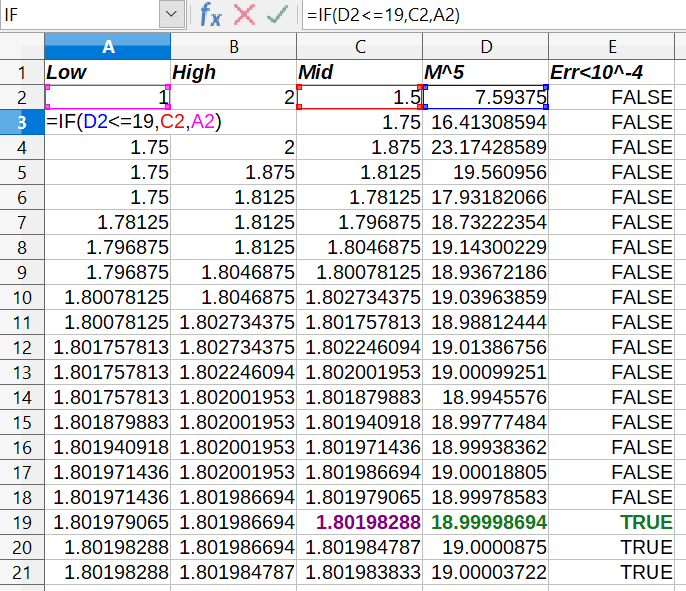Click cell D13 showing 19.00099251

(x=486, y=372)
